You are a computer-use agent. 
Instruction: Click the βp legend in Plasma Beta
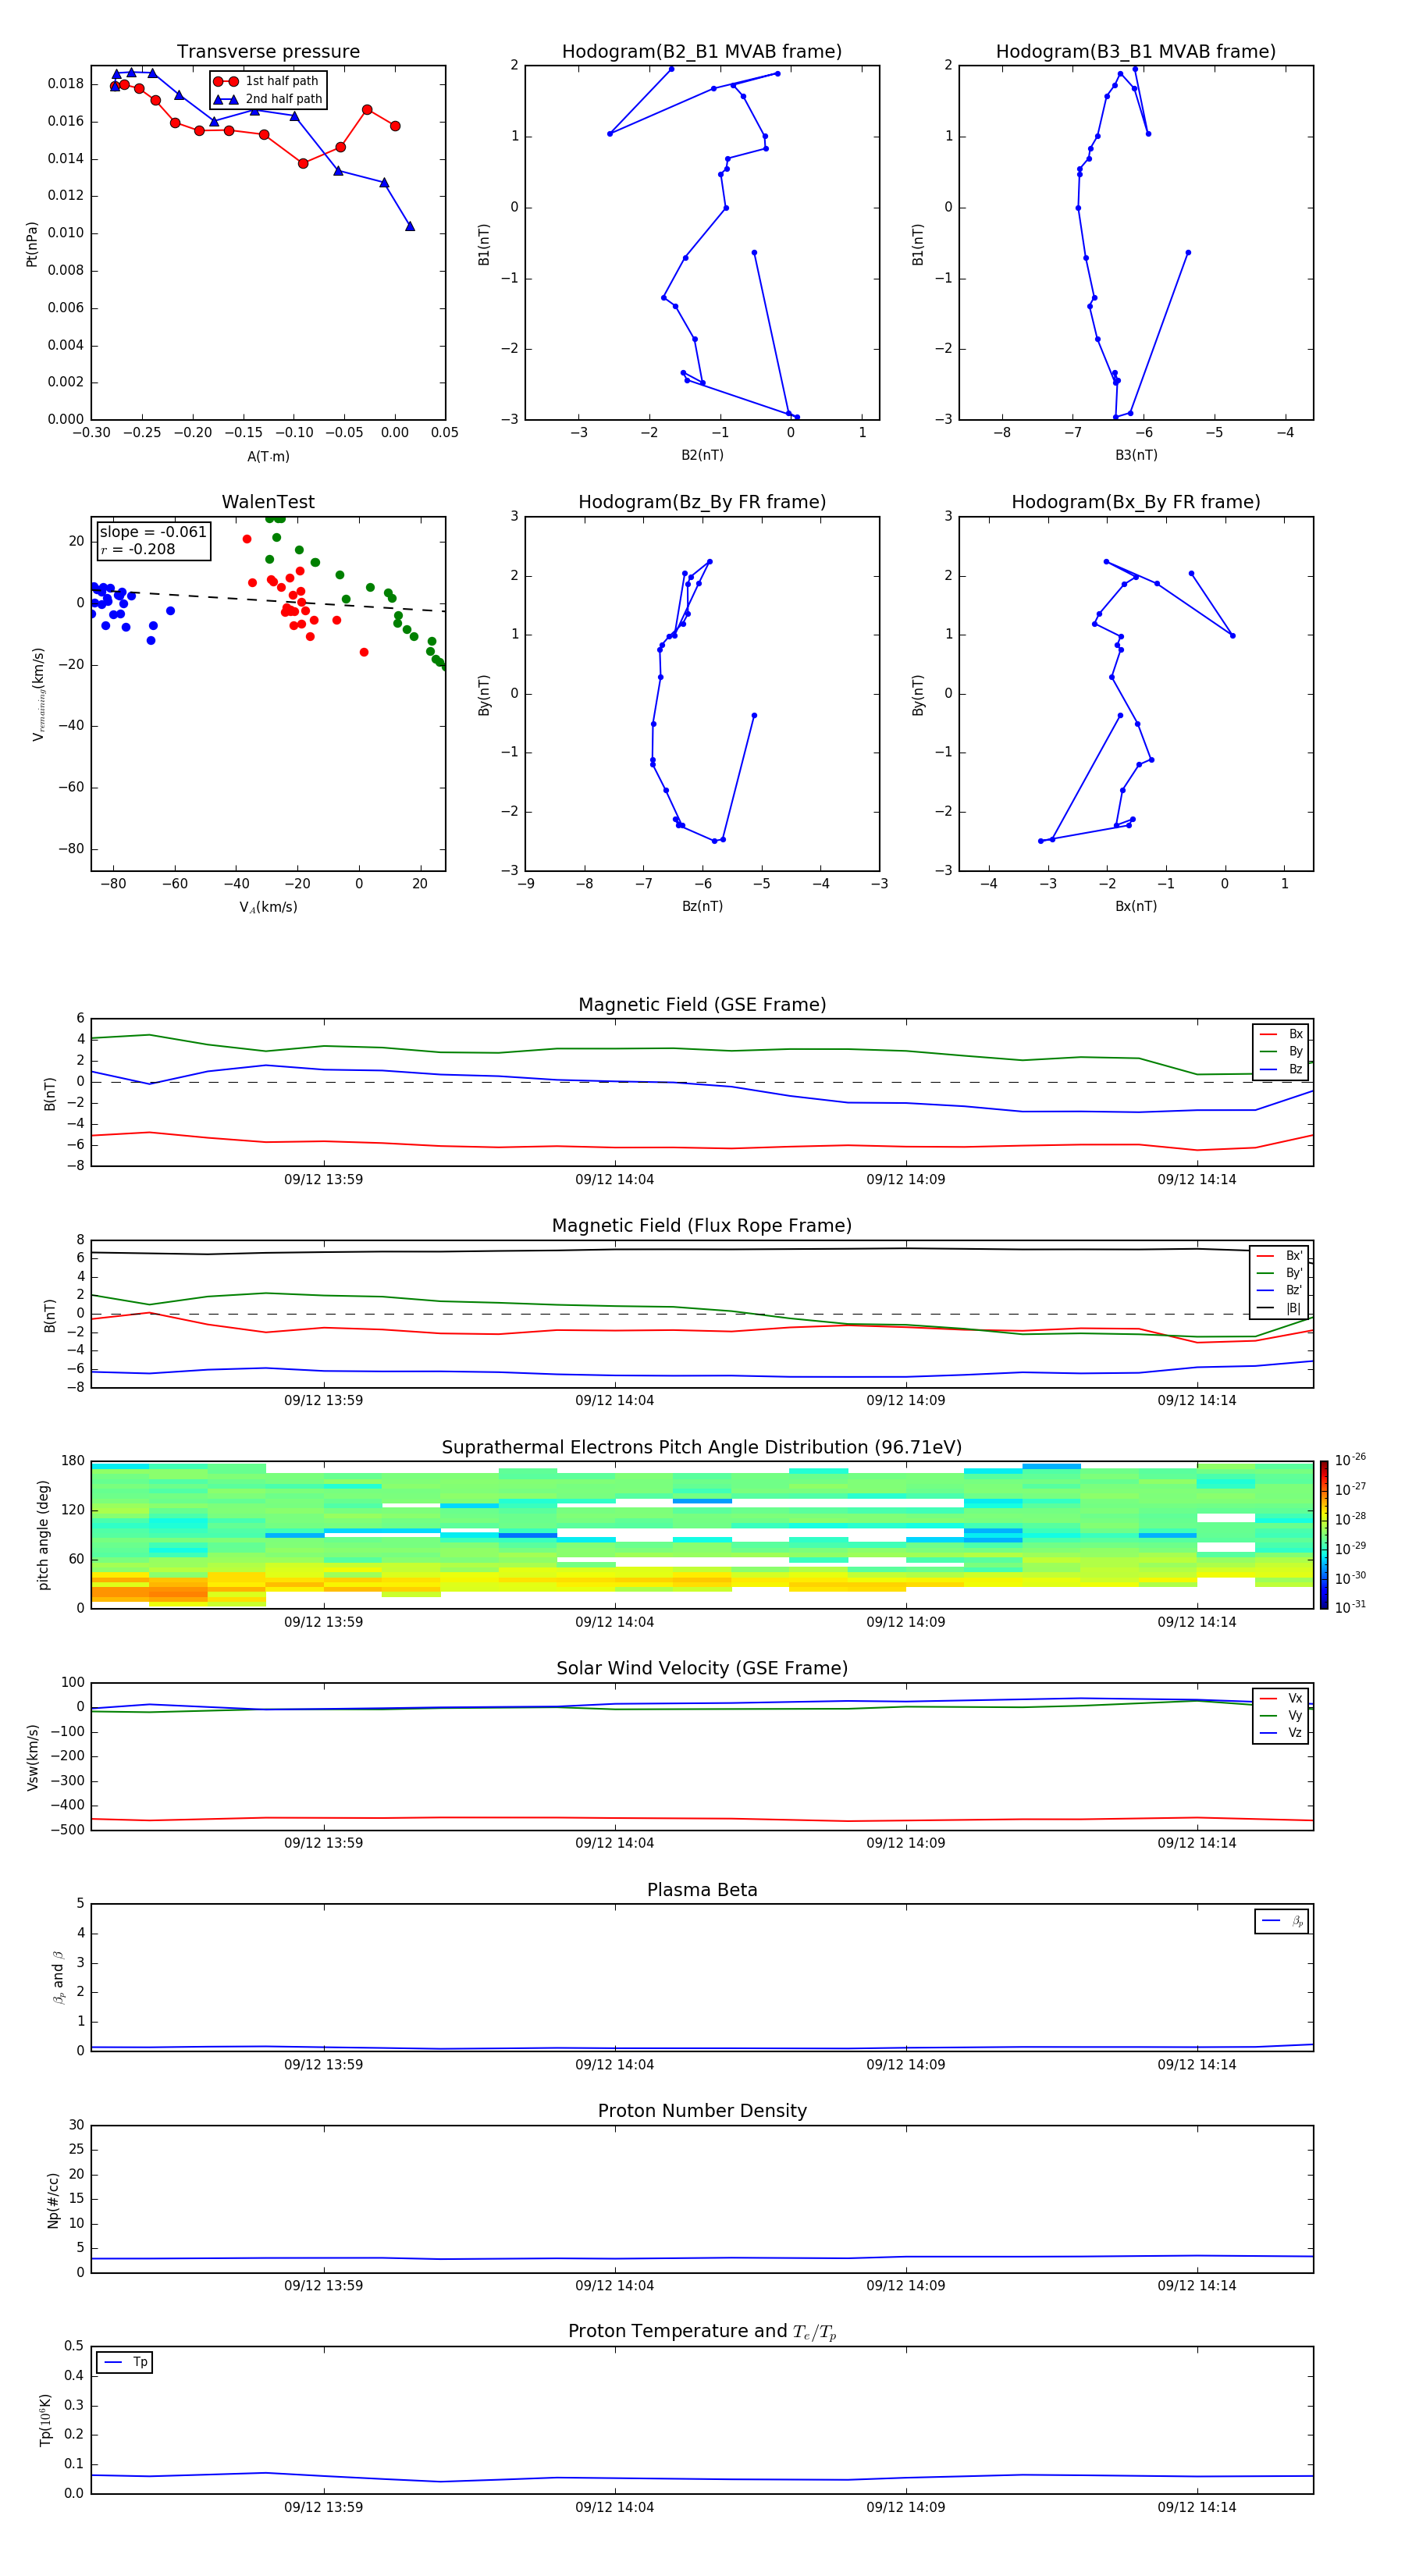[1282, 1921]
